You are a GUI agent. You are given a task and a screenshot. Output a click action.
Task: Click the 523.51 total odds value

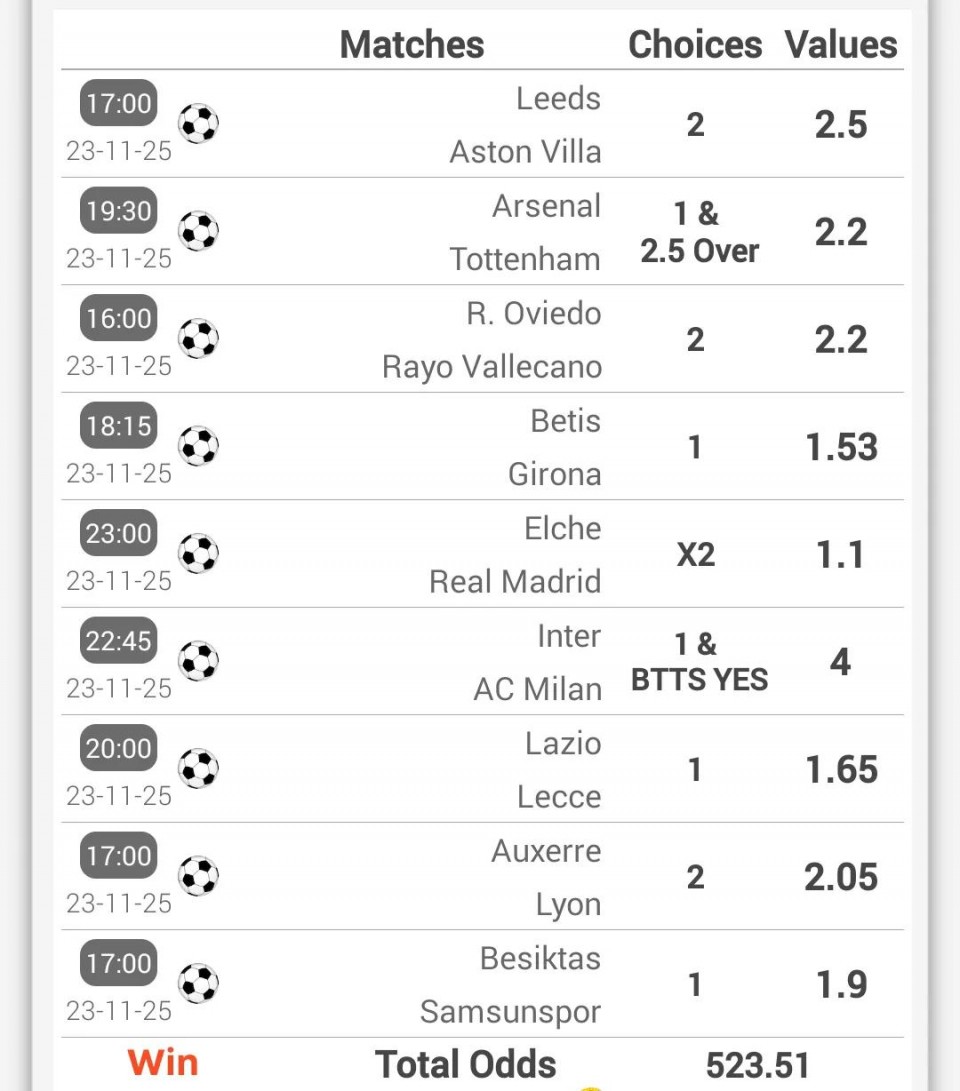(x=757, y=1066)
